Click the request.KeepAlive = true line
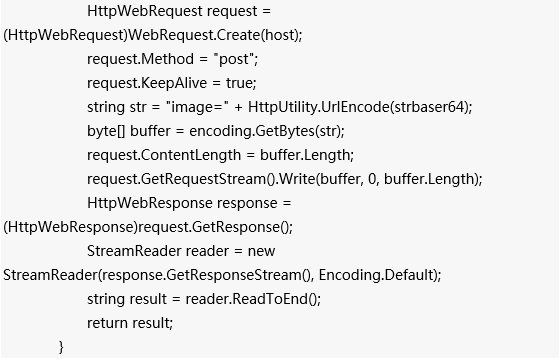The width and height of the screenshot is (560, 363). click(x=172, y=83)
